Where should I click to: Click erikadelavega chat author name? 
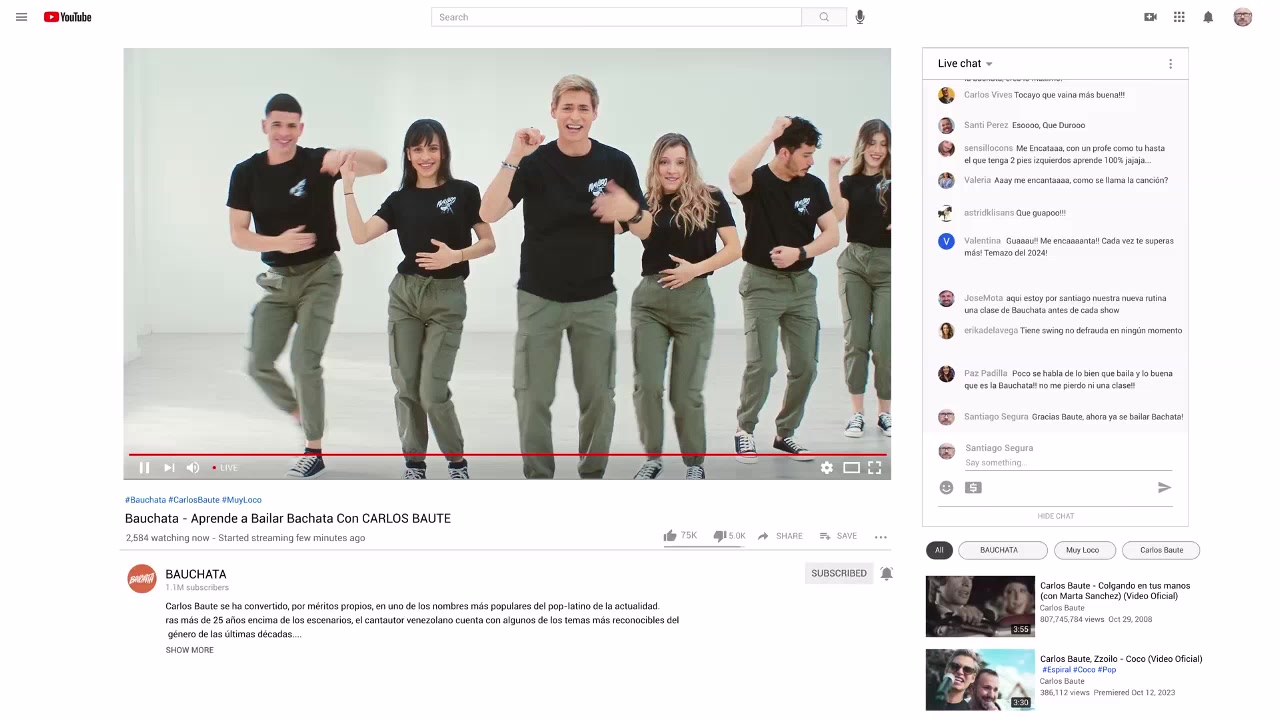991,331
